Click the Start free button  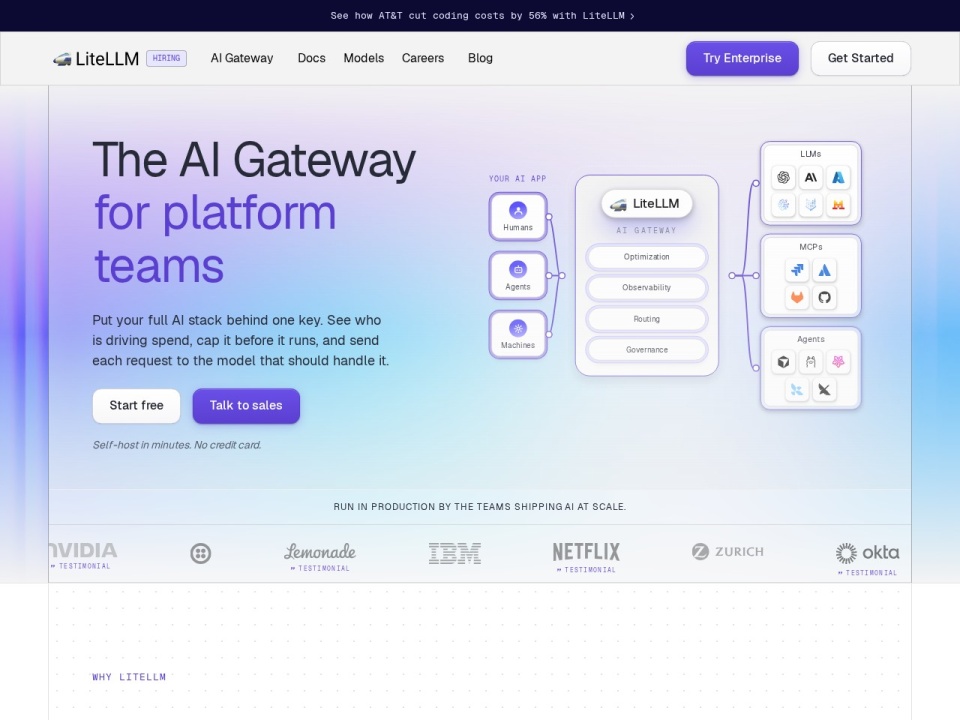click(x=137, y=405)
